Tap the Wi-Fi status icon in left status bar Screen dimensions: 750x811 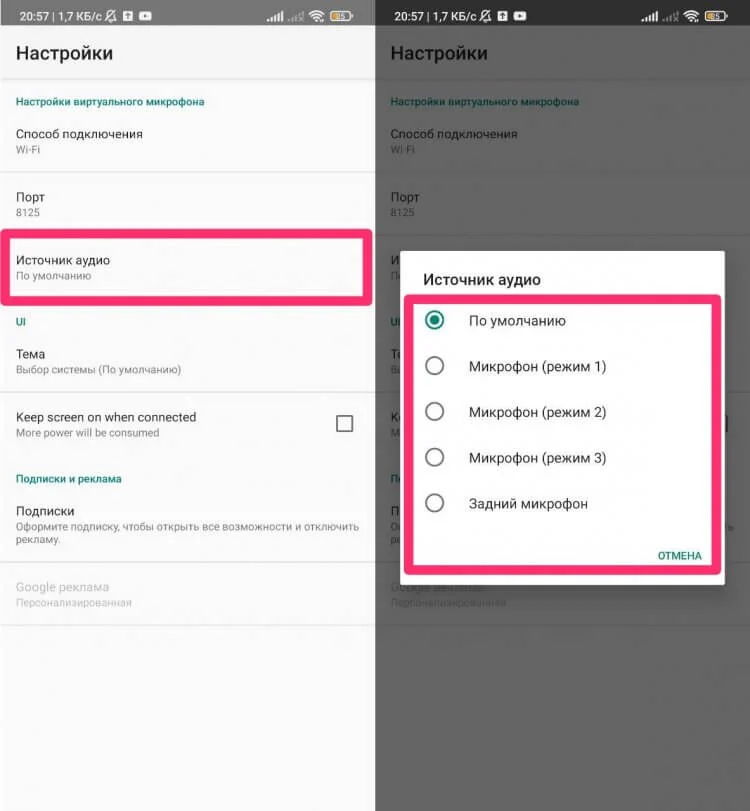(x=316, y=16)
